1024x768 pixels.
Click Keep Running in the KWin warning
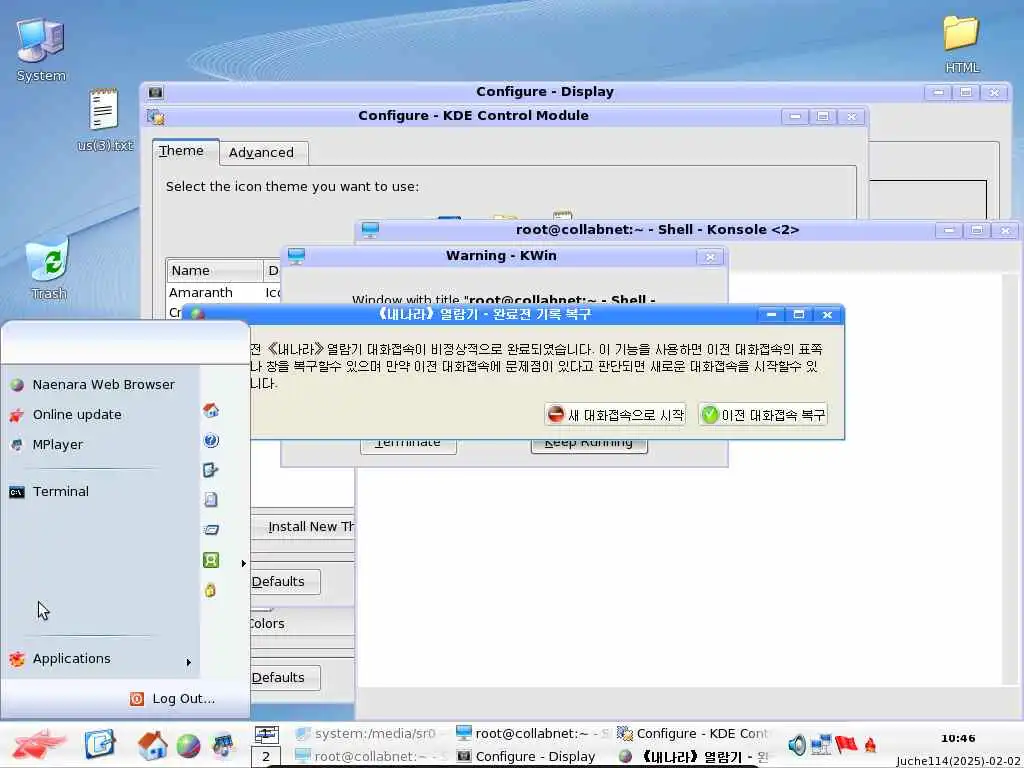588,445
